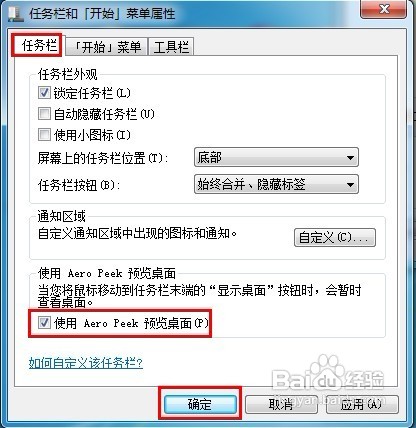
Task: Expand the 任务栏按钮 dropdown showing 始终合并、隐藏标签
Action: (x=276, y=184)
